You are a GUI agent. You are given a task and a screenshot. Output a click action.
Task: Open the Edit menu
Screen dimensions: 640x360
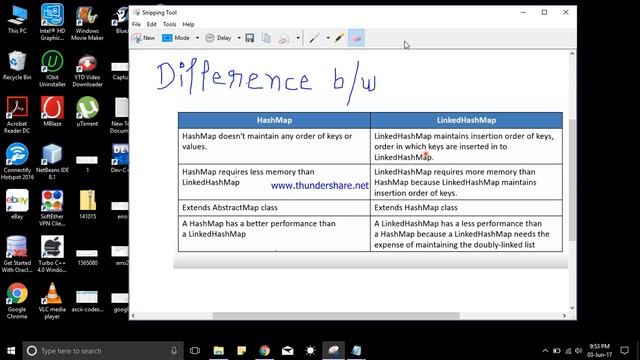tap(151, 24)
